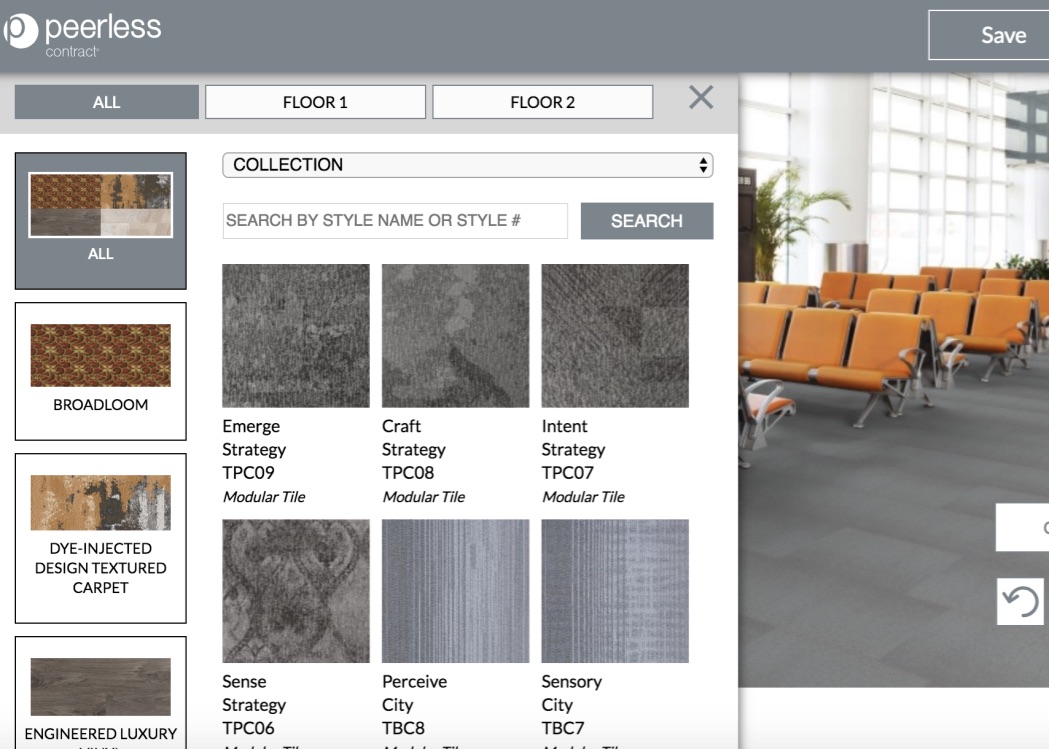Click the Peerless Contract logo

tap(82, 33)
